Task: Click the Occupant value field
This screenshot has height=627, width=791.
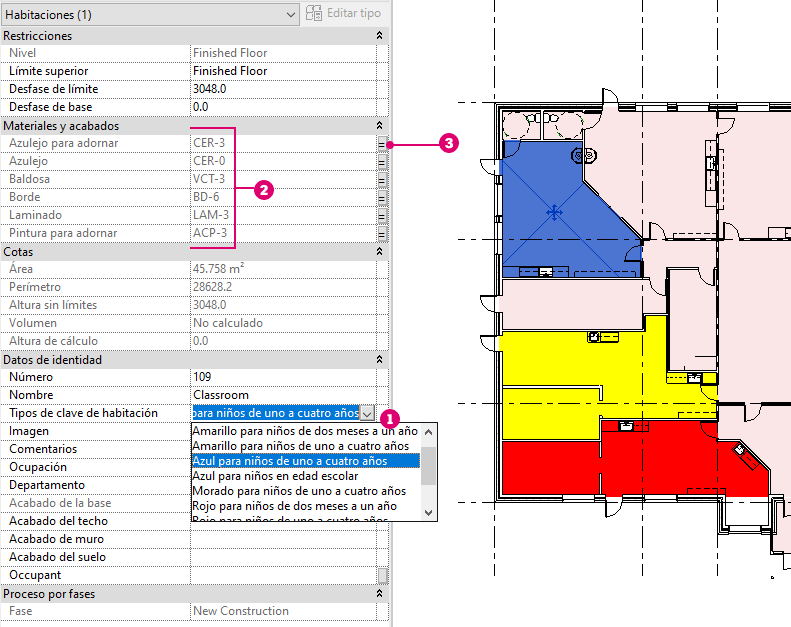Action: pos(283,575)
